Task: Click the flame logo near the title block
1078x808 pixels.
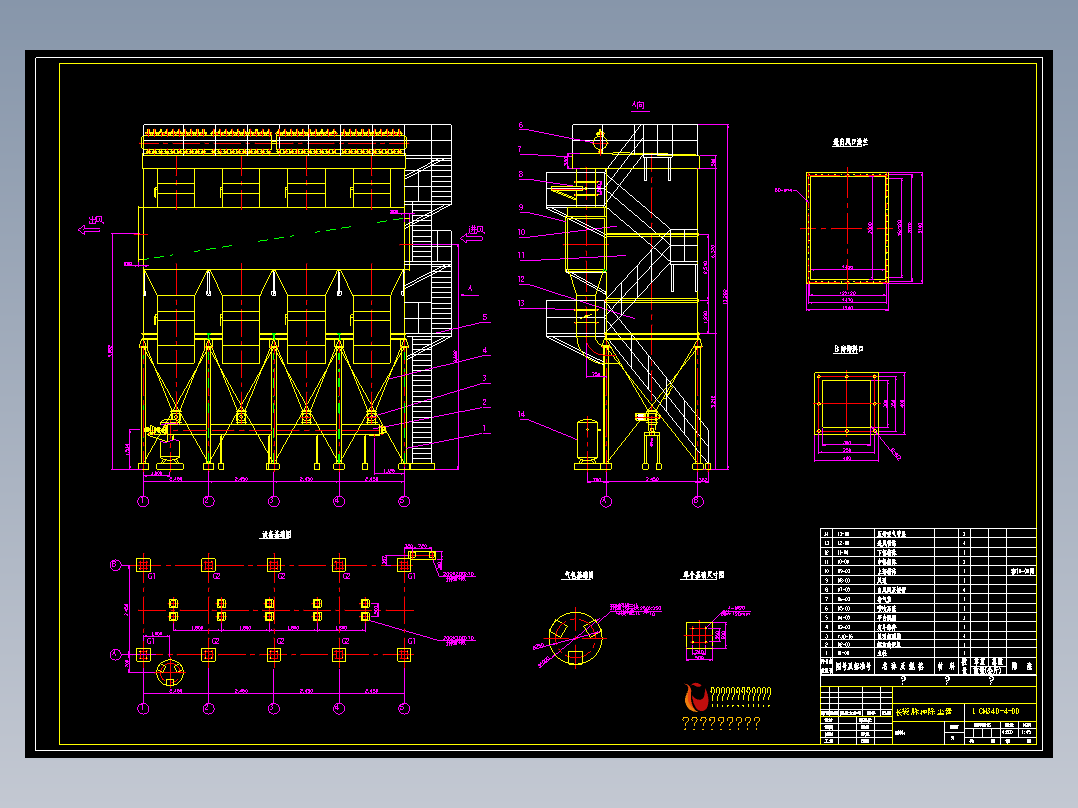Action: click(x=696, y=697)
